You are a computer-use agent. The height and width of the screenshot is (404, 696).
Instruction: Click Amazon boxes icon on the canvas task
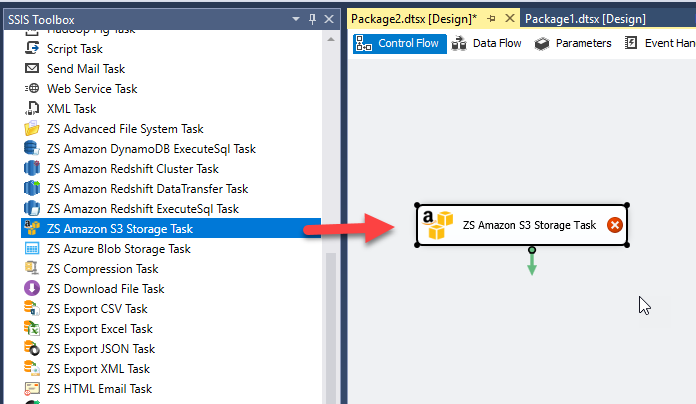click(x=437, y=225)
